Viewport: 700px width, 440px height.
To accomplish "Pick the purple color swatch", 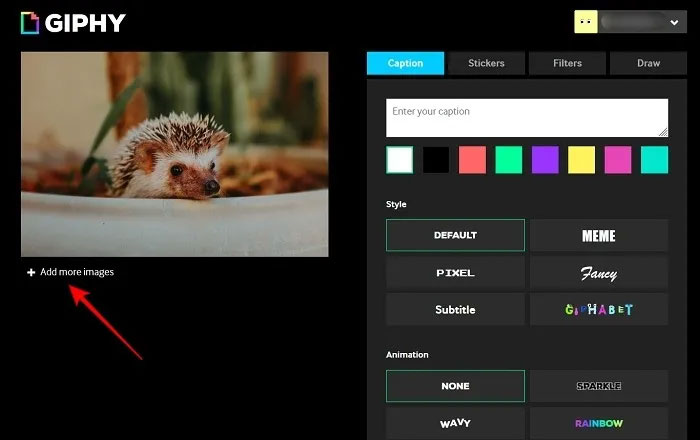I will (545, 160).
